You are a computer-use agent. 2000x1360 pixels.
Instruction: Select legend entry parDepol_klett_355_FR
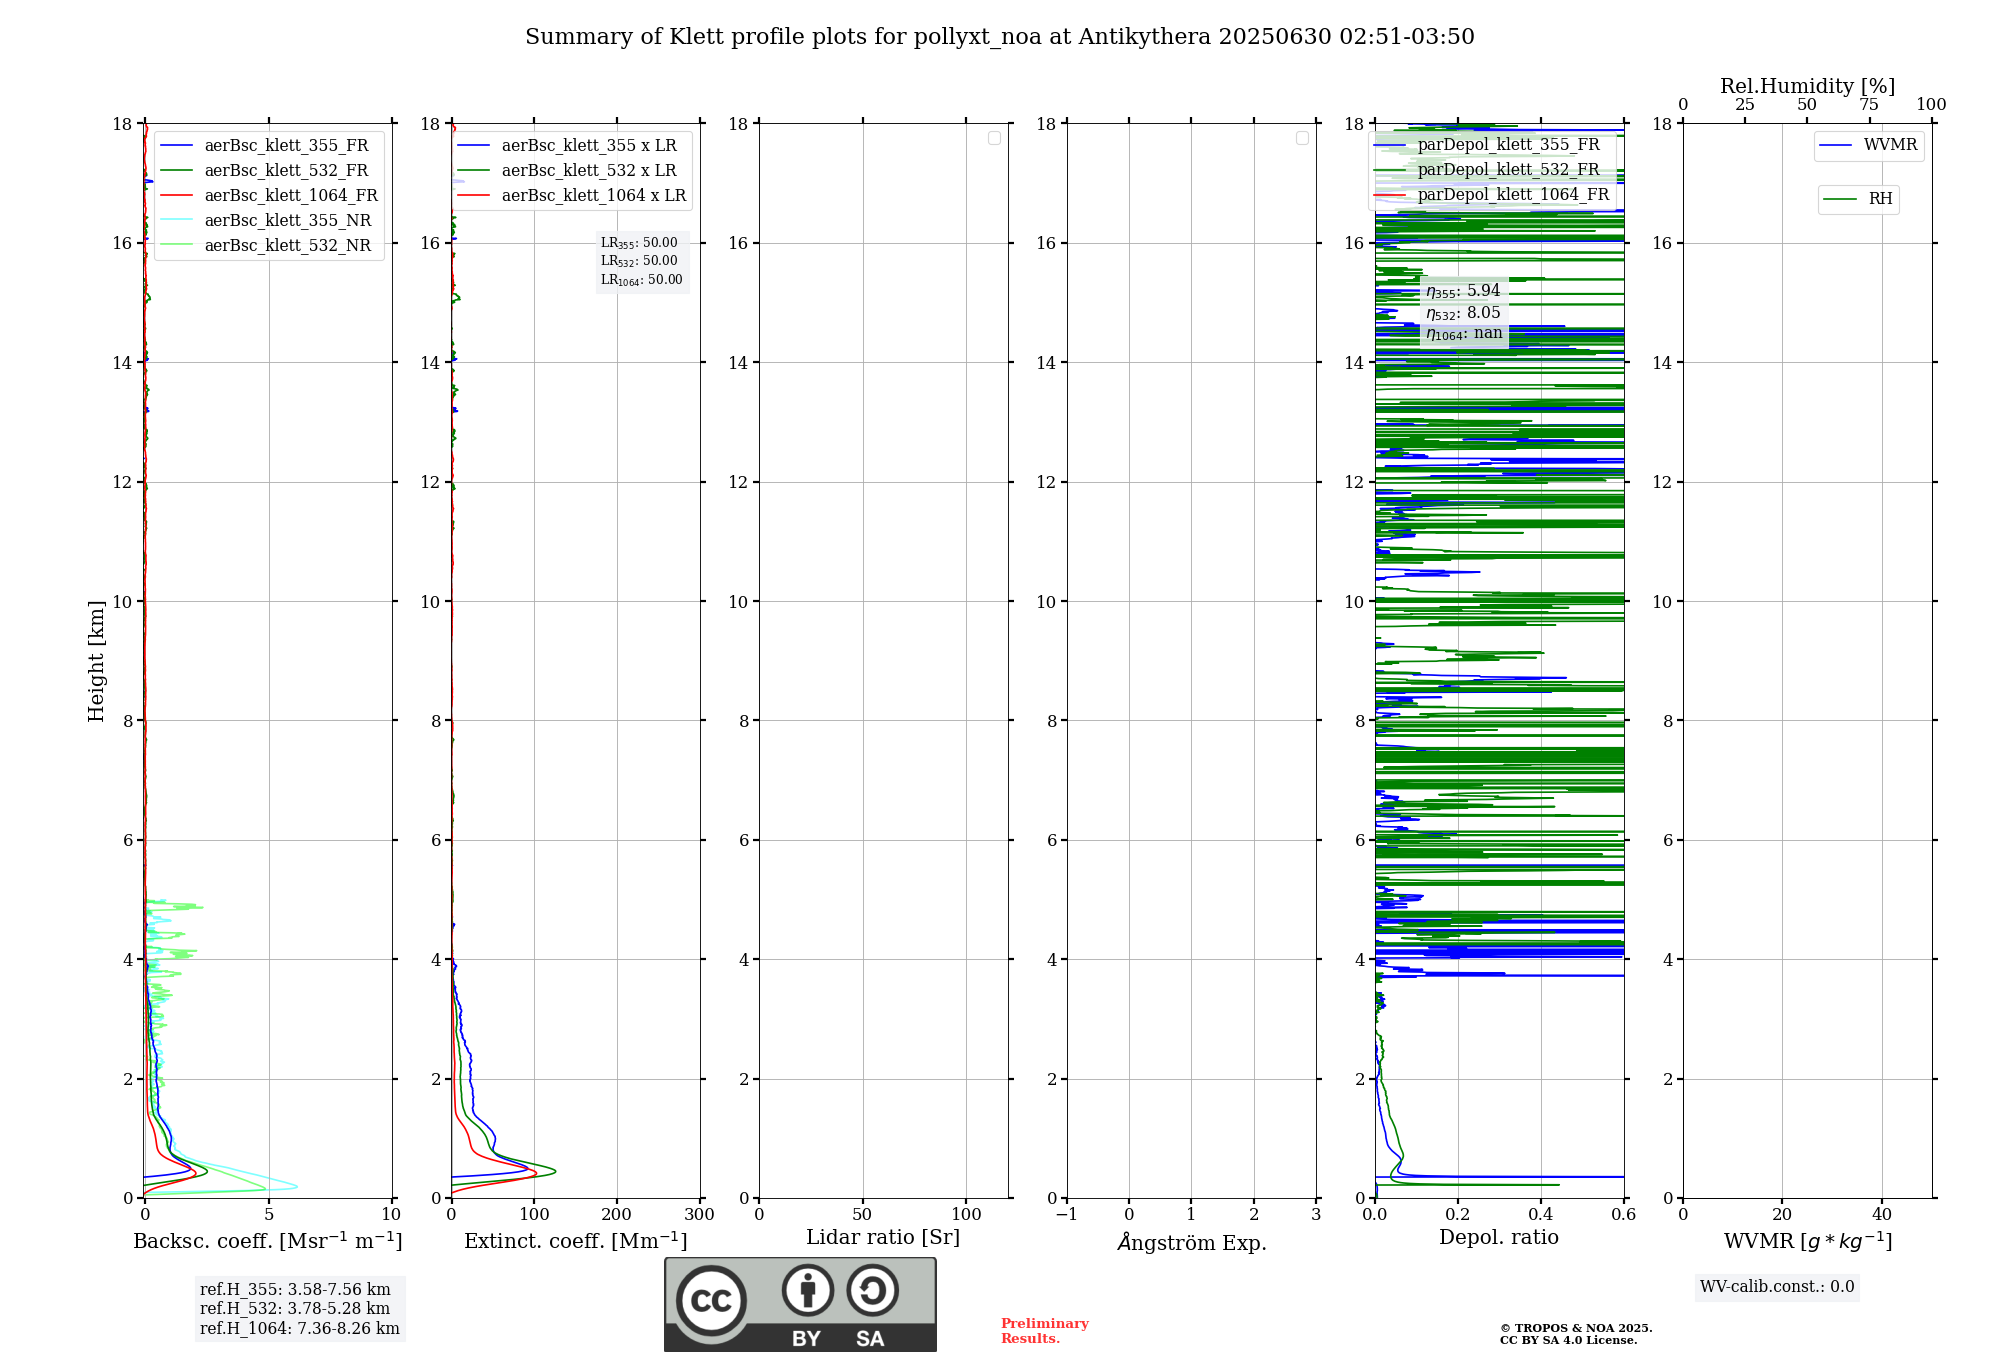coord(1487,144)
